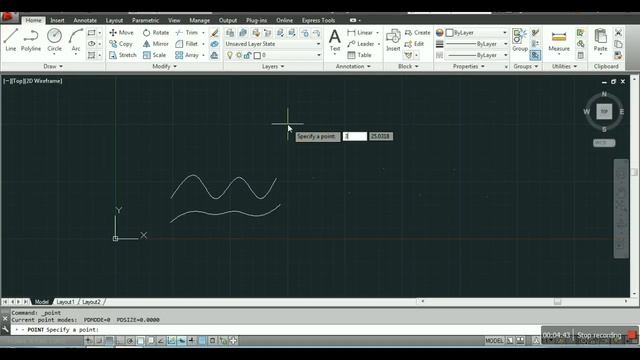640x360 pixels.
Task: Select the Line drawing tool
Action: click(11, 40)
